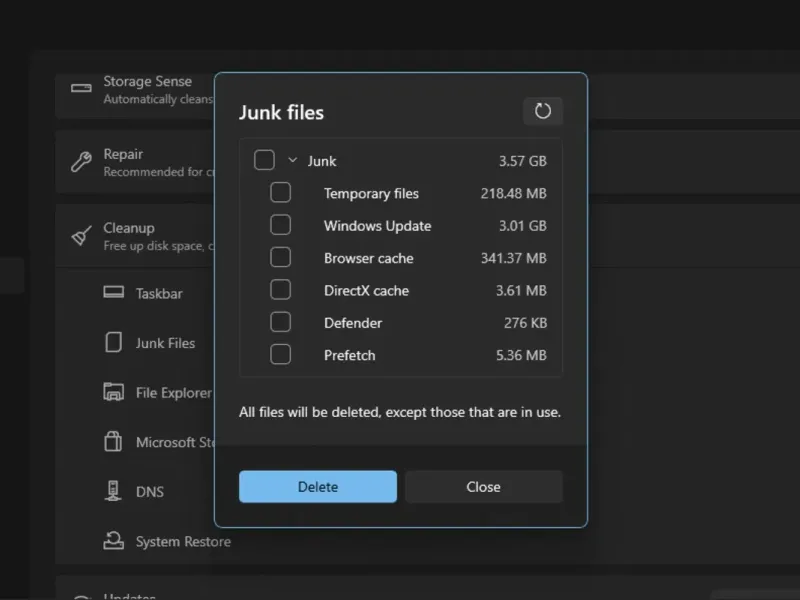Image resolution: width=800 pixels, height=600 pixels.
Task: Click the Repair wrench icon
Action: coord(81,162)
